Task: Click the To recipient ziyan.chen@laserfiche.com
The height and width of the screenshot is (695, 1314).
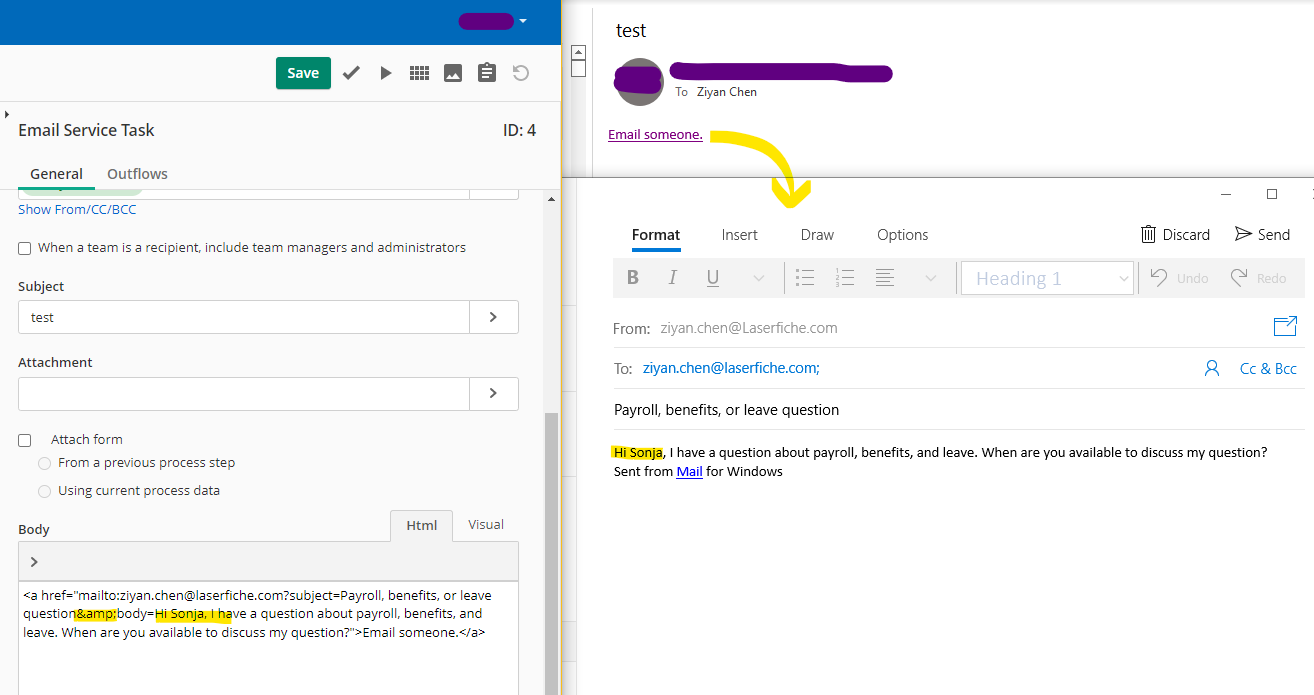Action: click(x=731, y=368)
